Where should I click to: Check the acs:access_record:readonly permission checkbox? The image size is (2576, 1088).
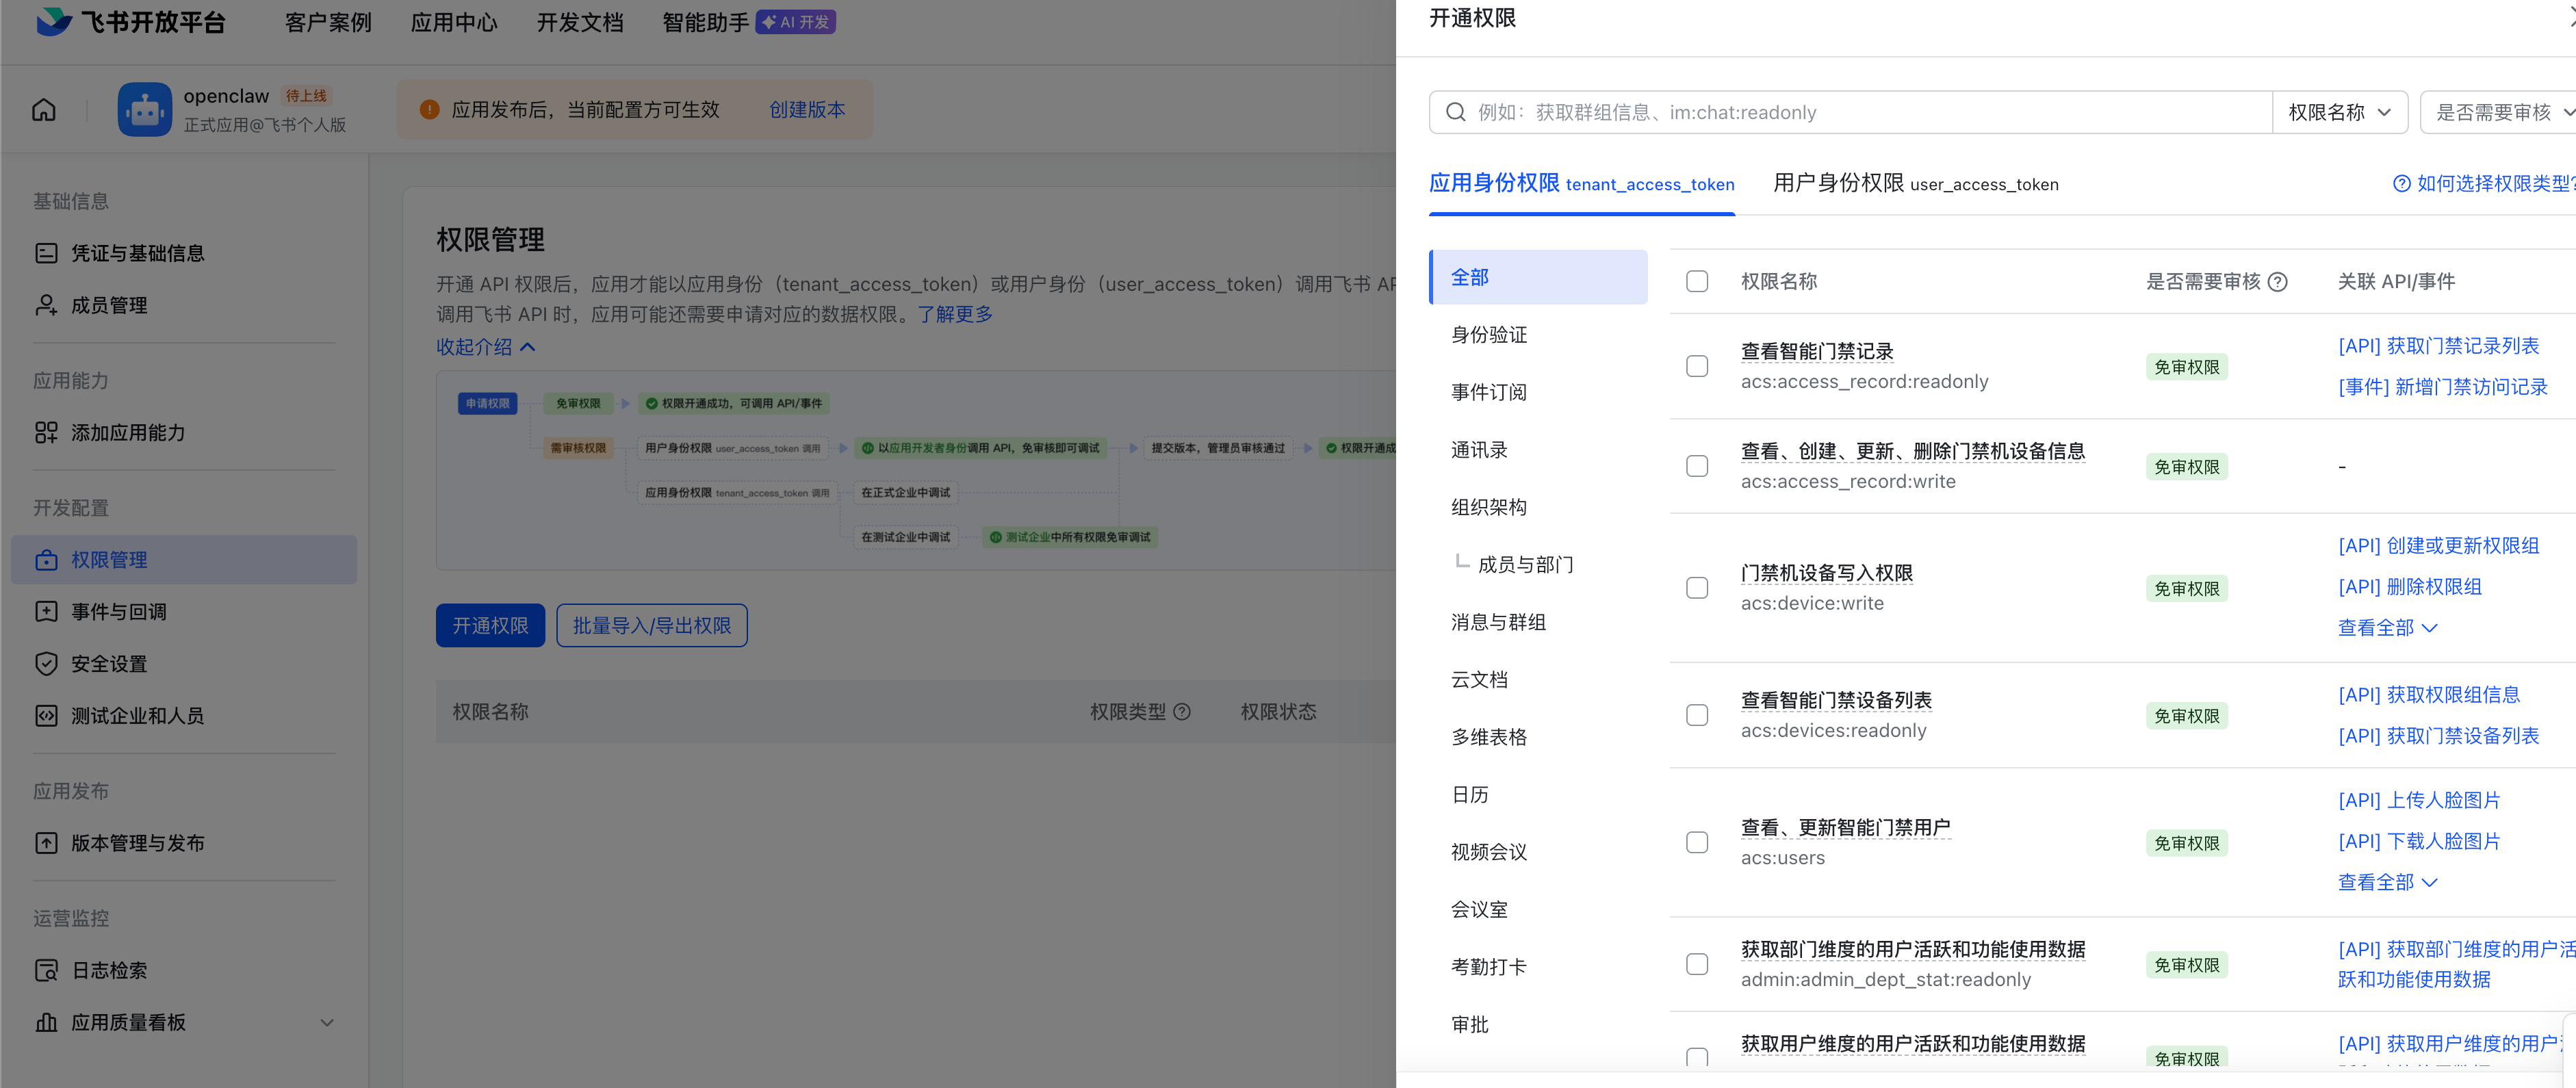point(1697,366)
